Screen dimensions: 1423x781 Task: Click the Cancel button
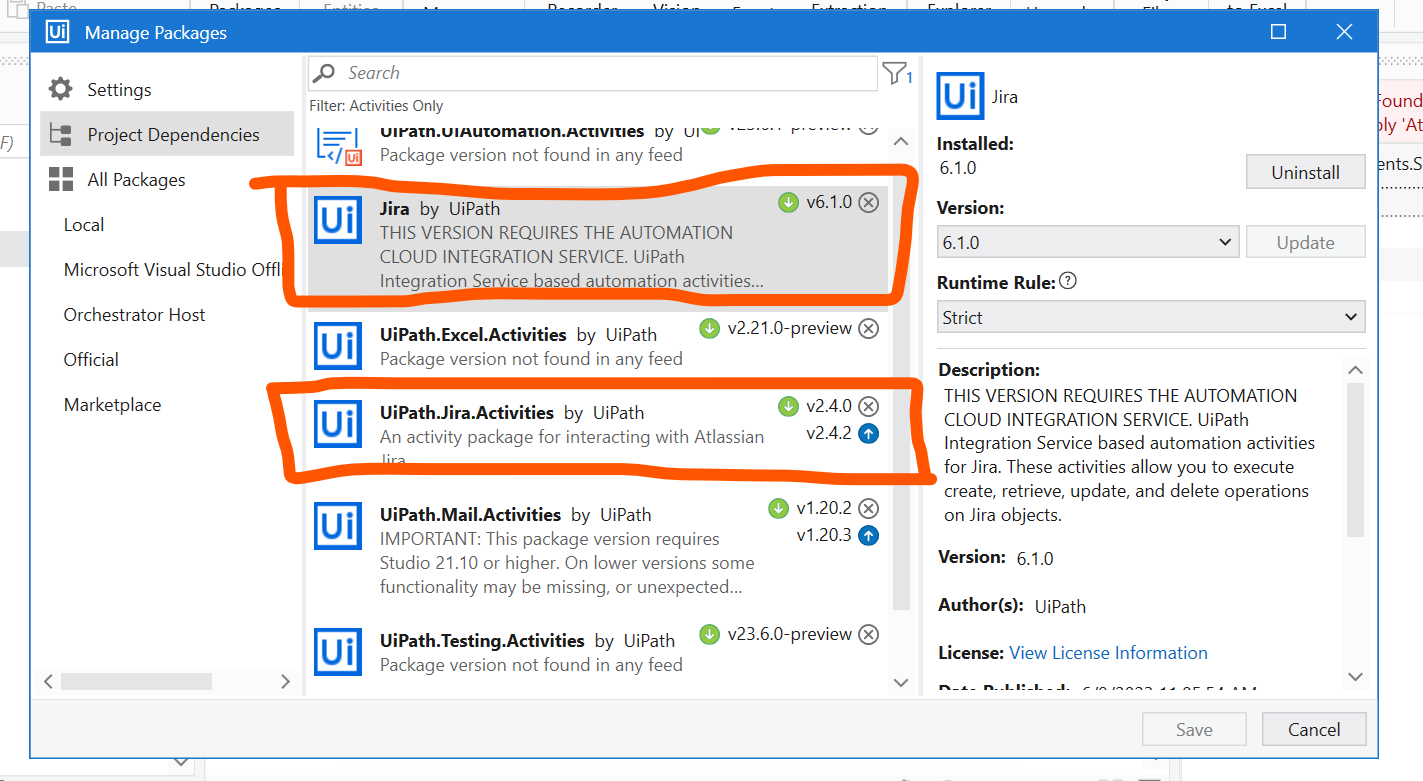(x=1314, y=729)
